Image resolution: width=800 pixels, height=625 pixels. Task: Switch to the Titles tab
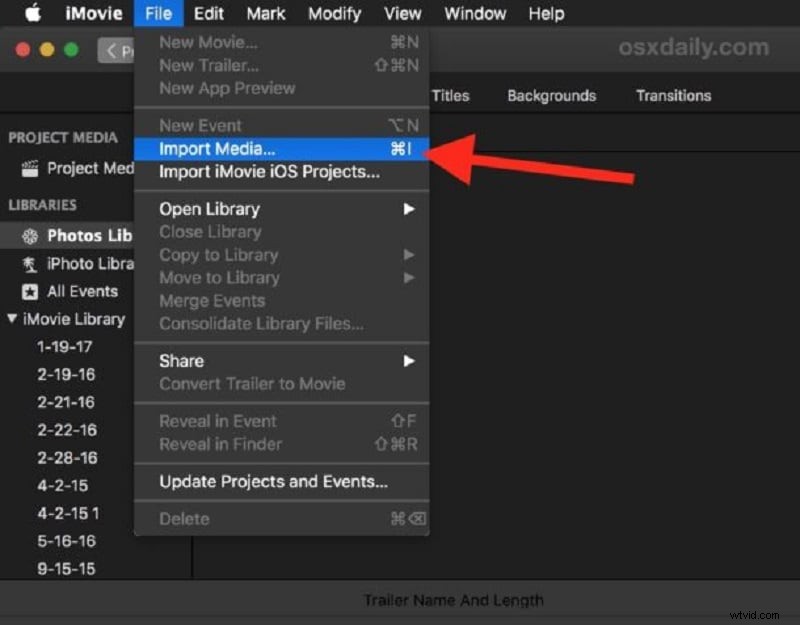point(451,95)
